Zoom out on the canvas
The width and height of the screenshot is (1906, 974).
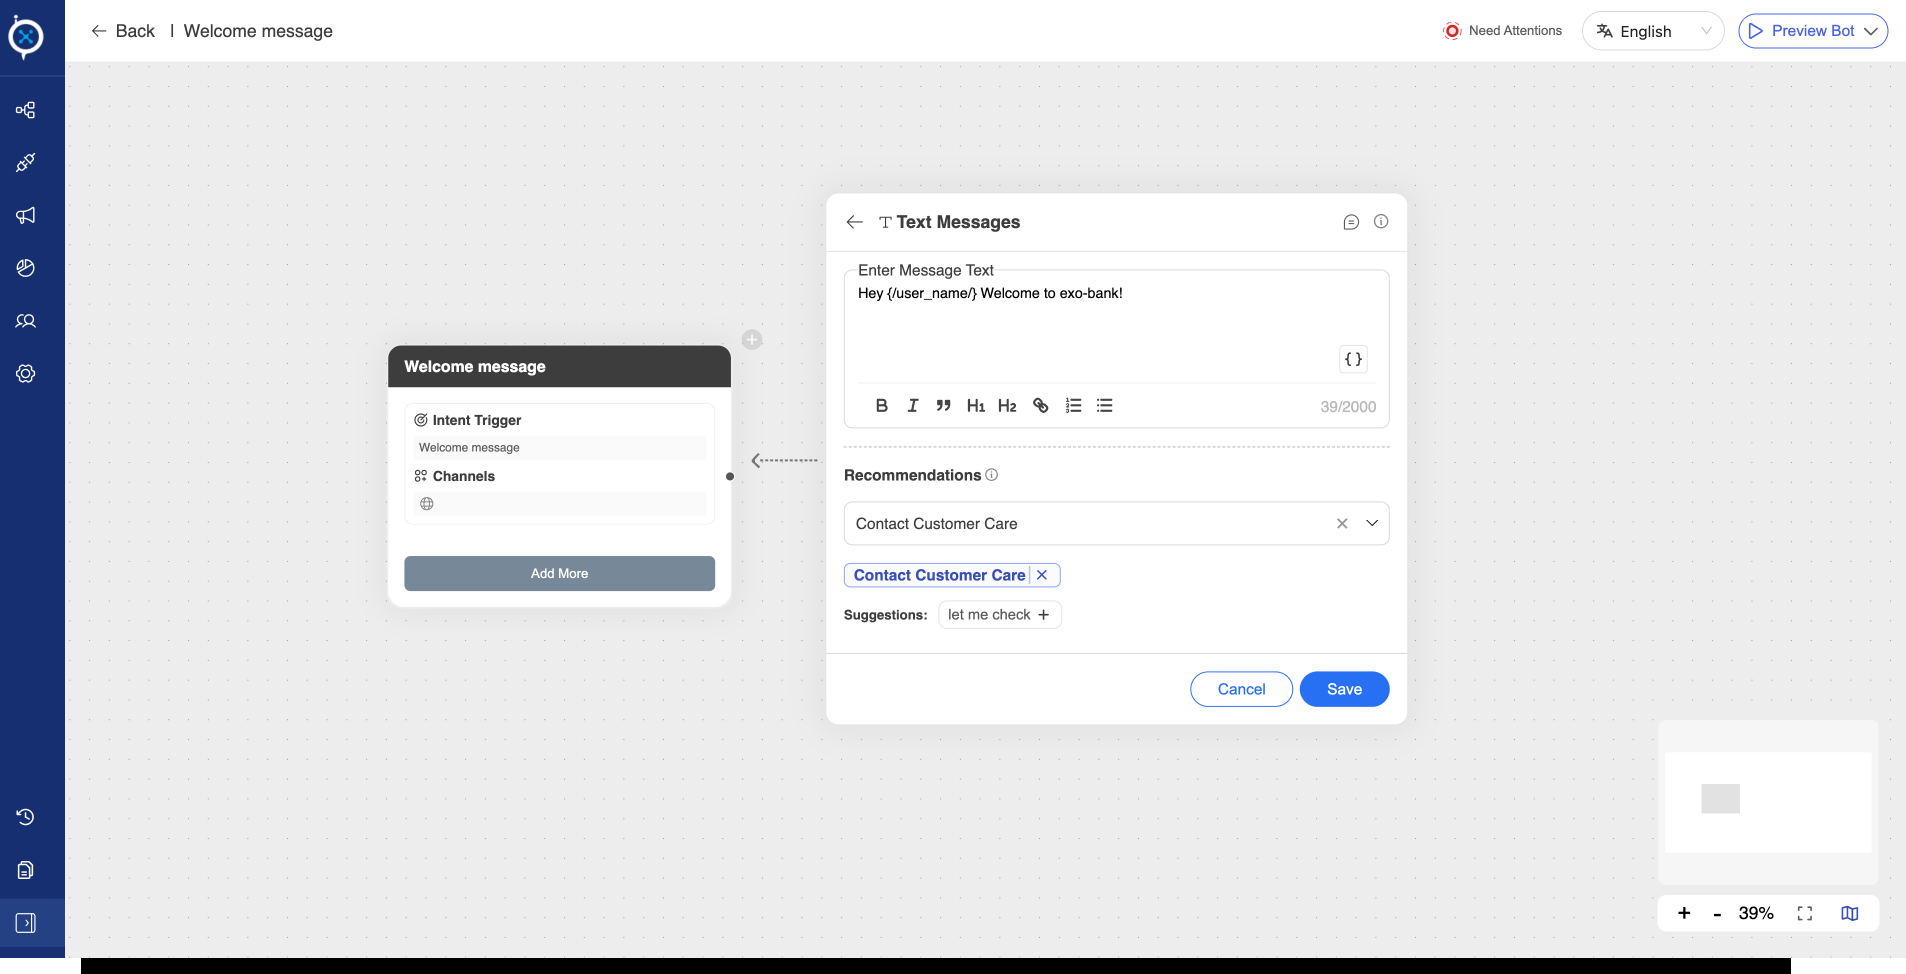coord(1717,914)
